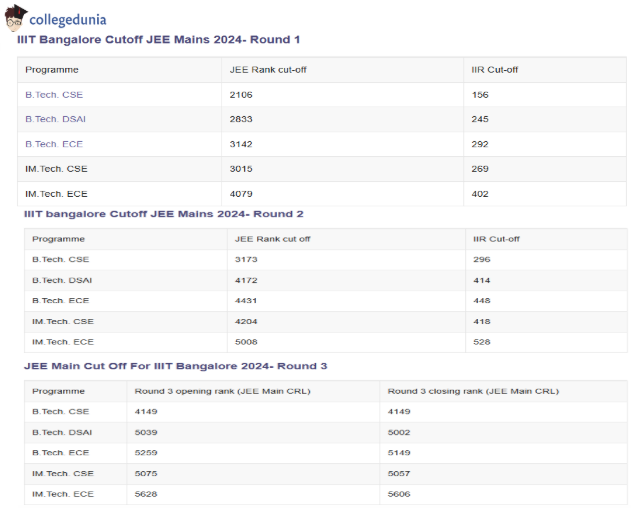
Task: Open the B.Tech. ECE link in Round 1
Action: 54,144
